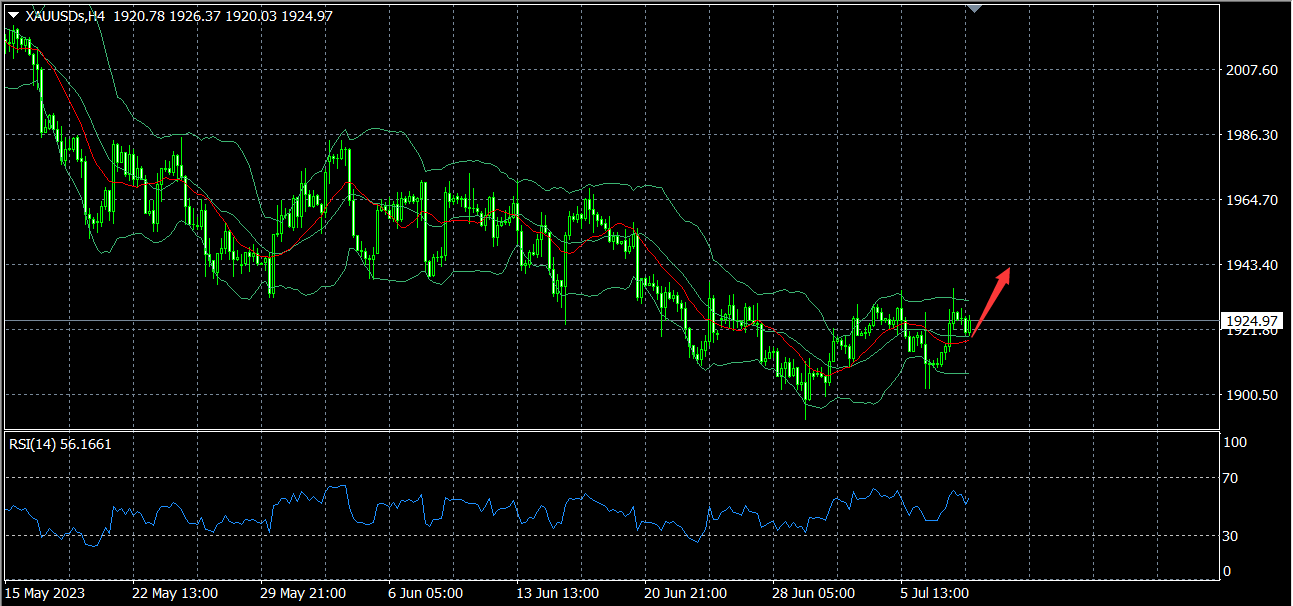Click the 29 May 21:00 time label
Screen dimensions: 1293x606
coord(303,593)
